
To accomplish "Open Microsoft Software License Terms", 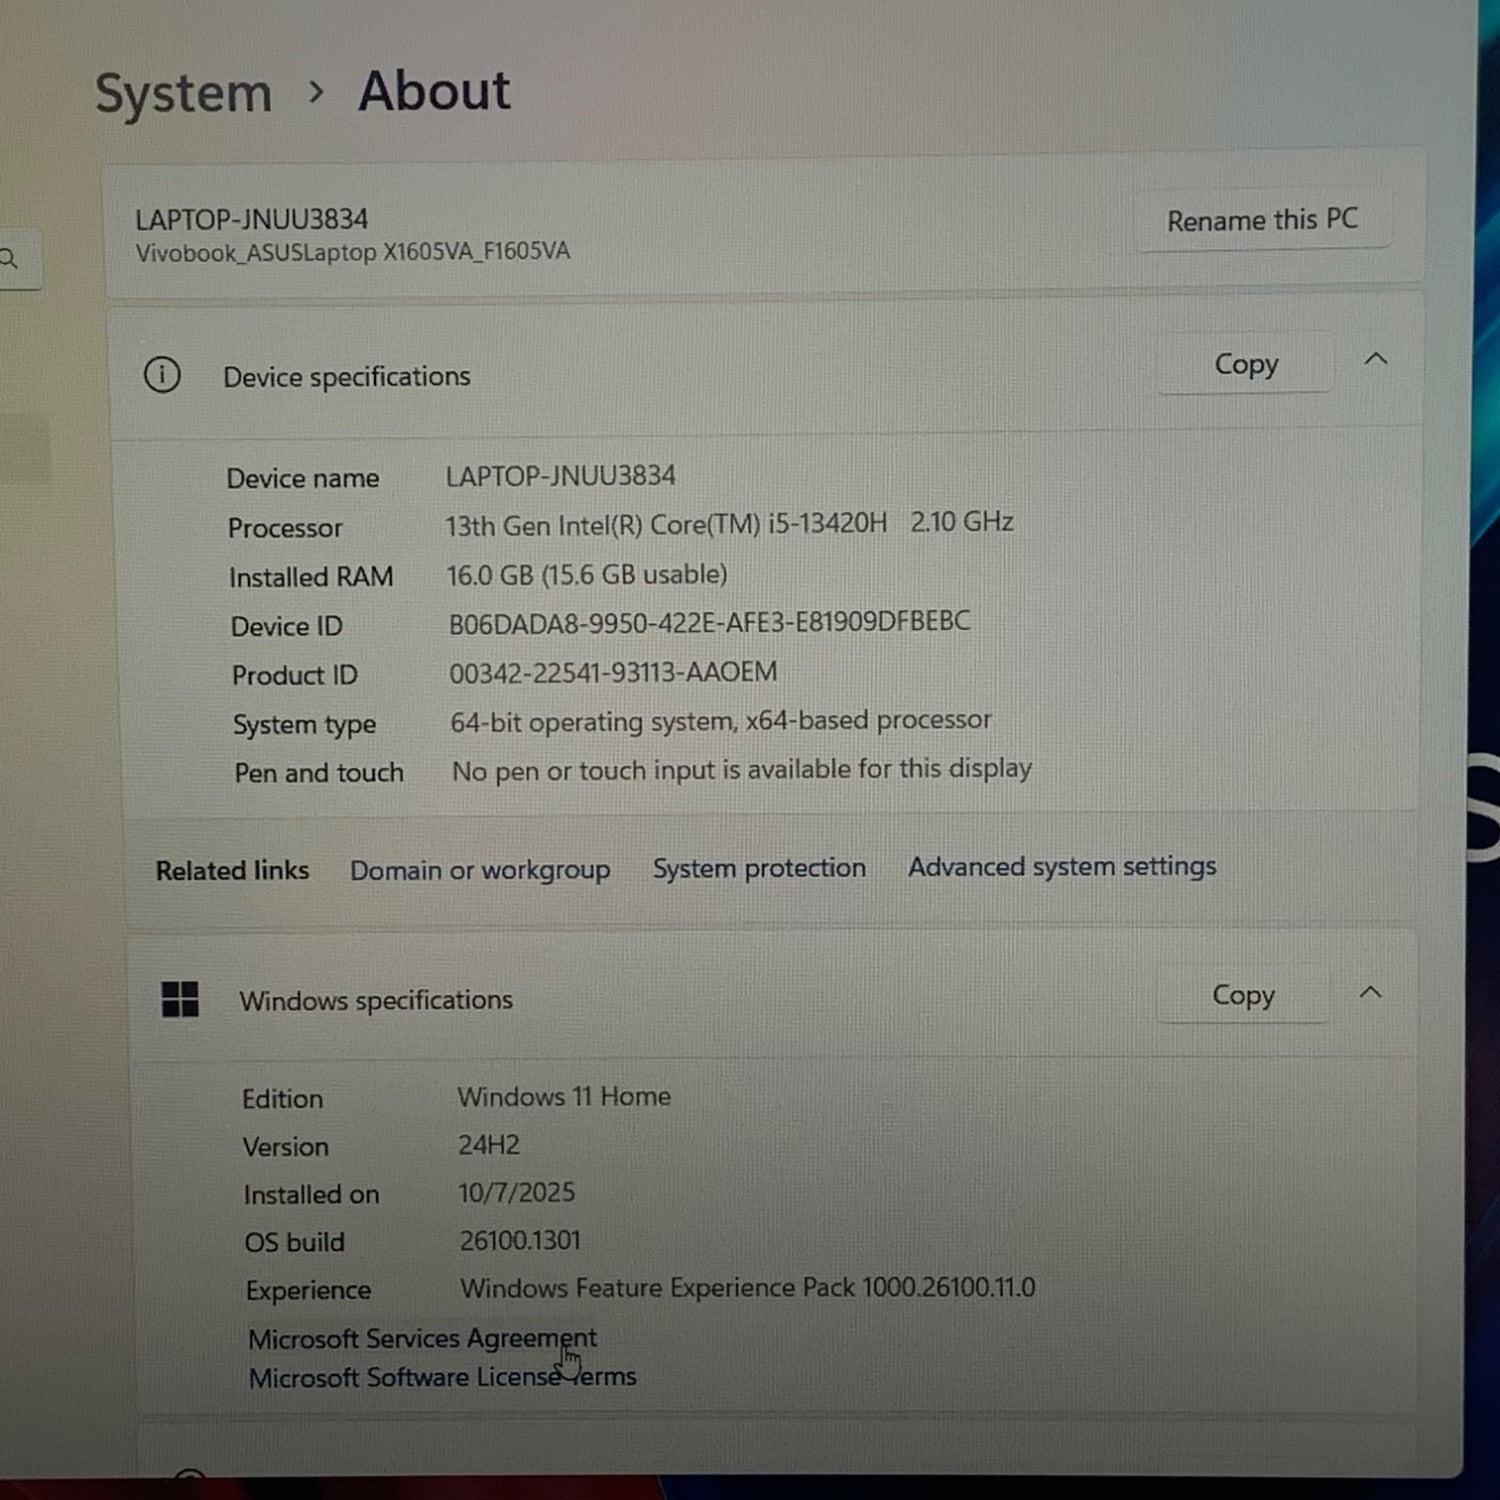I will point(442,1378).
